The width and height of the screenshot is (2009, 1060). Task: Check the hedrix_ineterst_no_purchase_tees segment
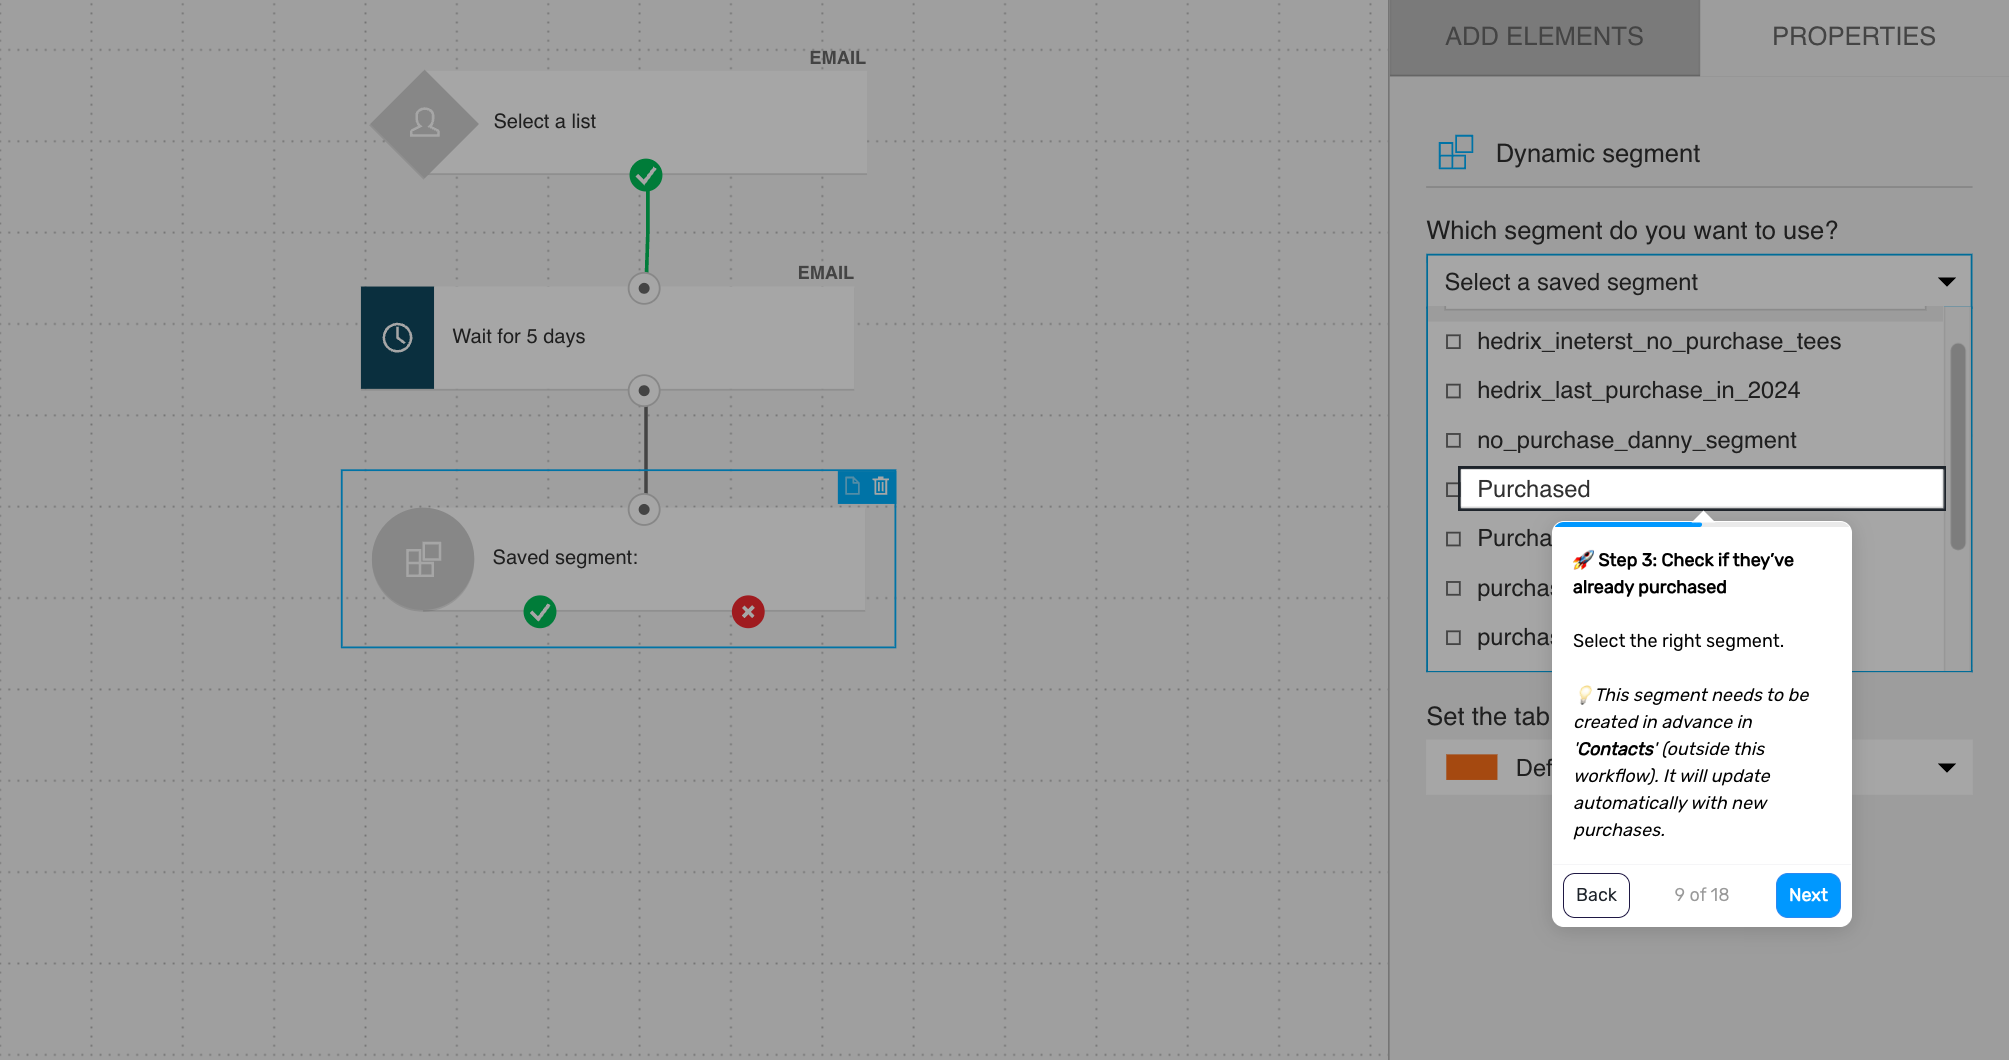(x=1454, y=342)
